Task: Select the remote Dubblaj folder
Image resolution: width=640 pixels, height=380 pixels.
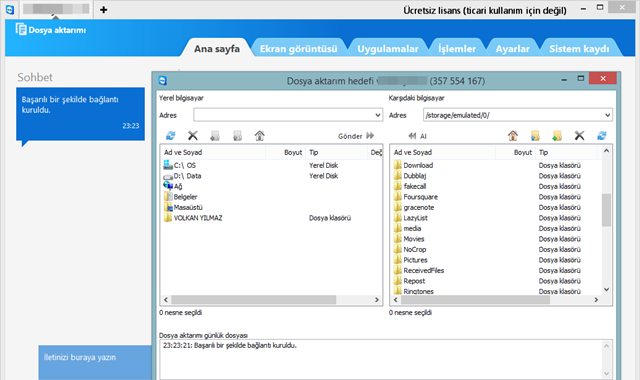Action: coord(410,176)
